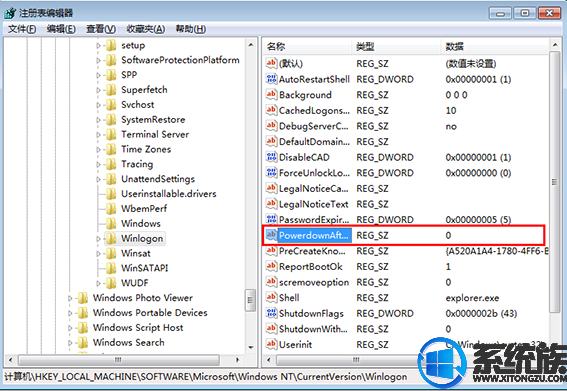This screenshot has height=391, width=567.
Task: Select the setup folder icon
Action: [x=111, y=45]
